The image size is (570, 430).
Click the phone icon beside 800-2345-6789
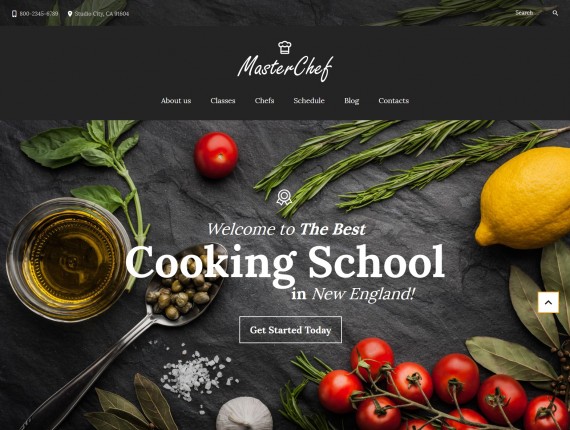(14, 14)
